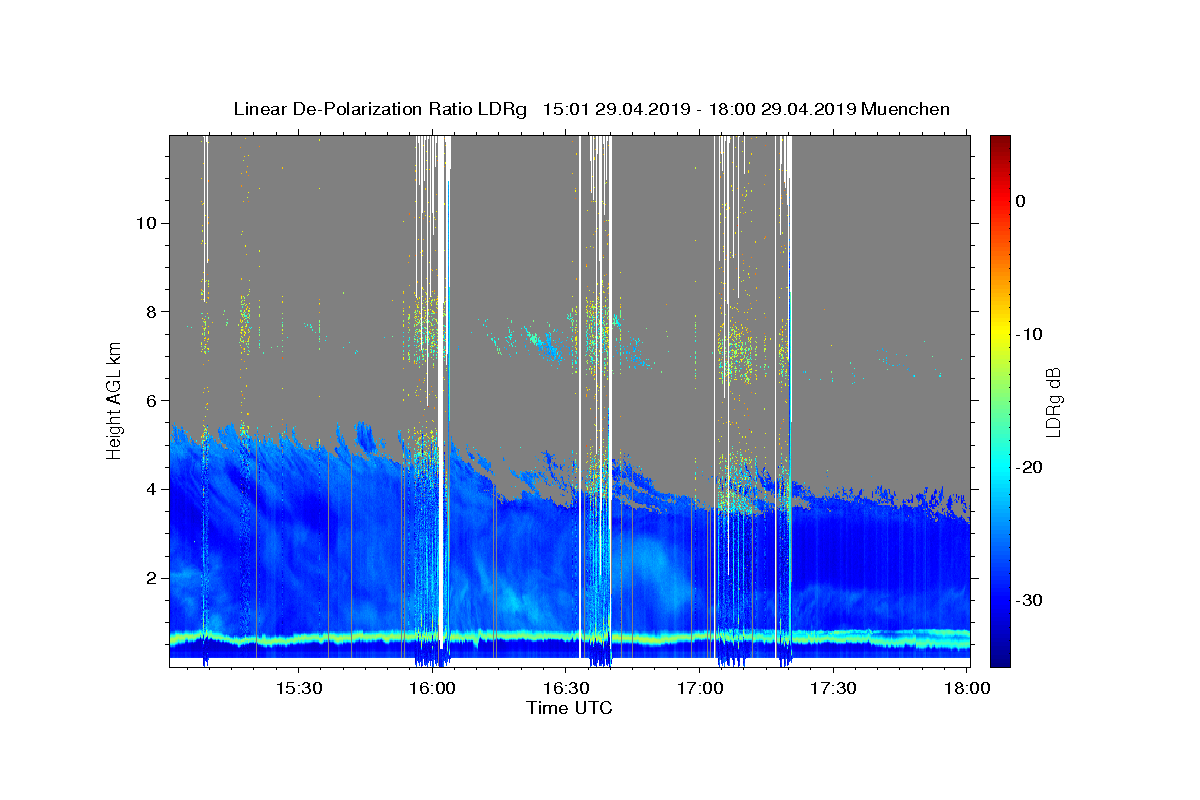Image resolution: width=1200 pixels, height=800 pixels.
Task: Click the 17:30 time tick label
Action: [833, 688]
